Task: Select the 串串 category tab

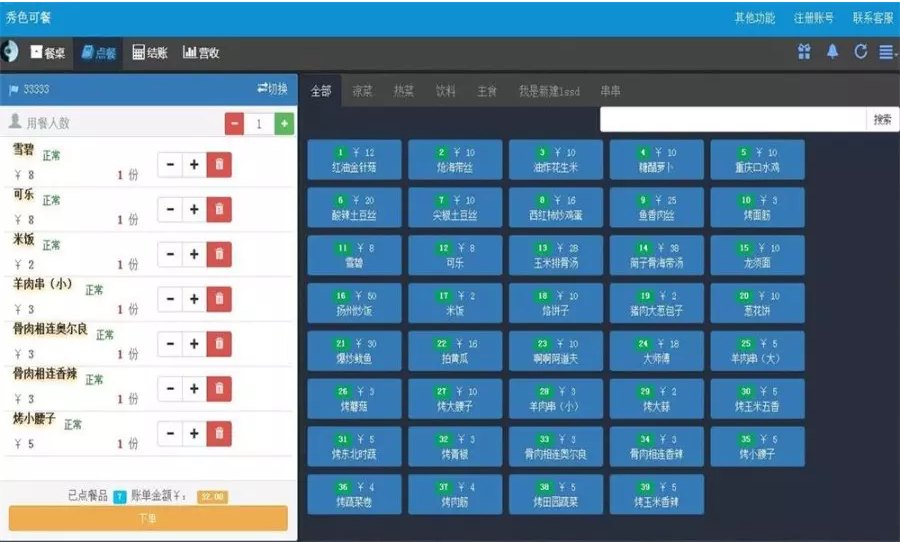Action: [x=610, y=91]
